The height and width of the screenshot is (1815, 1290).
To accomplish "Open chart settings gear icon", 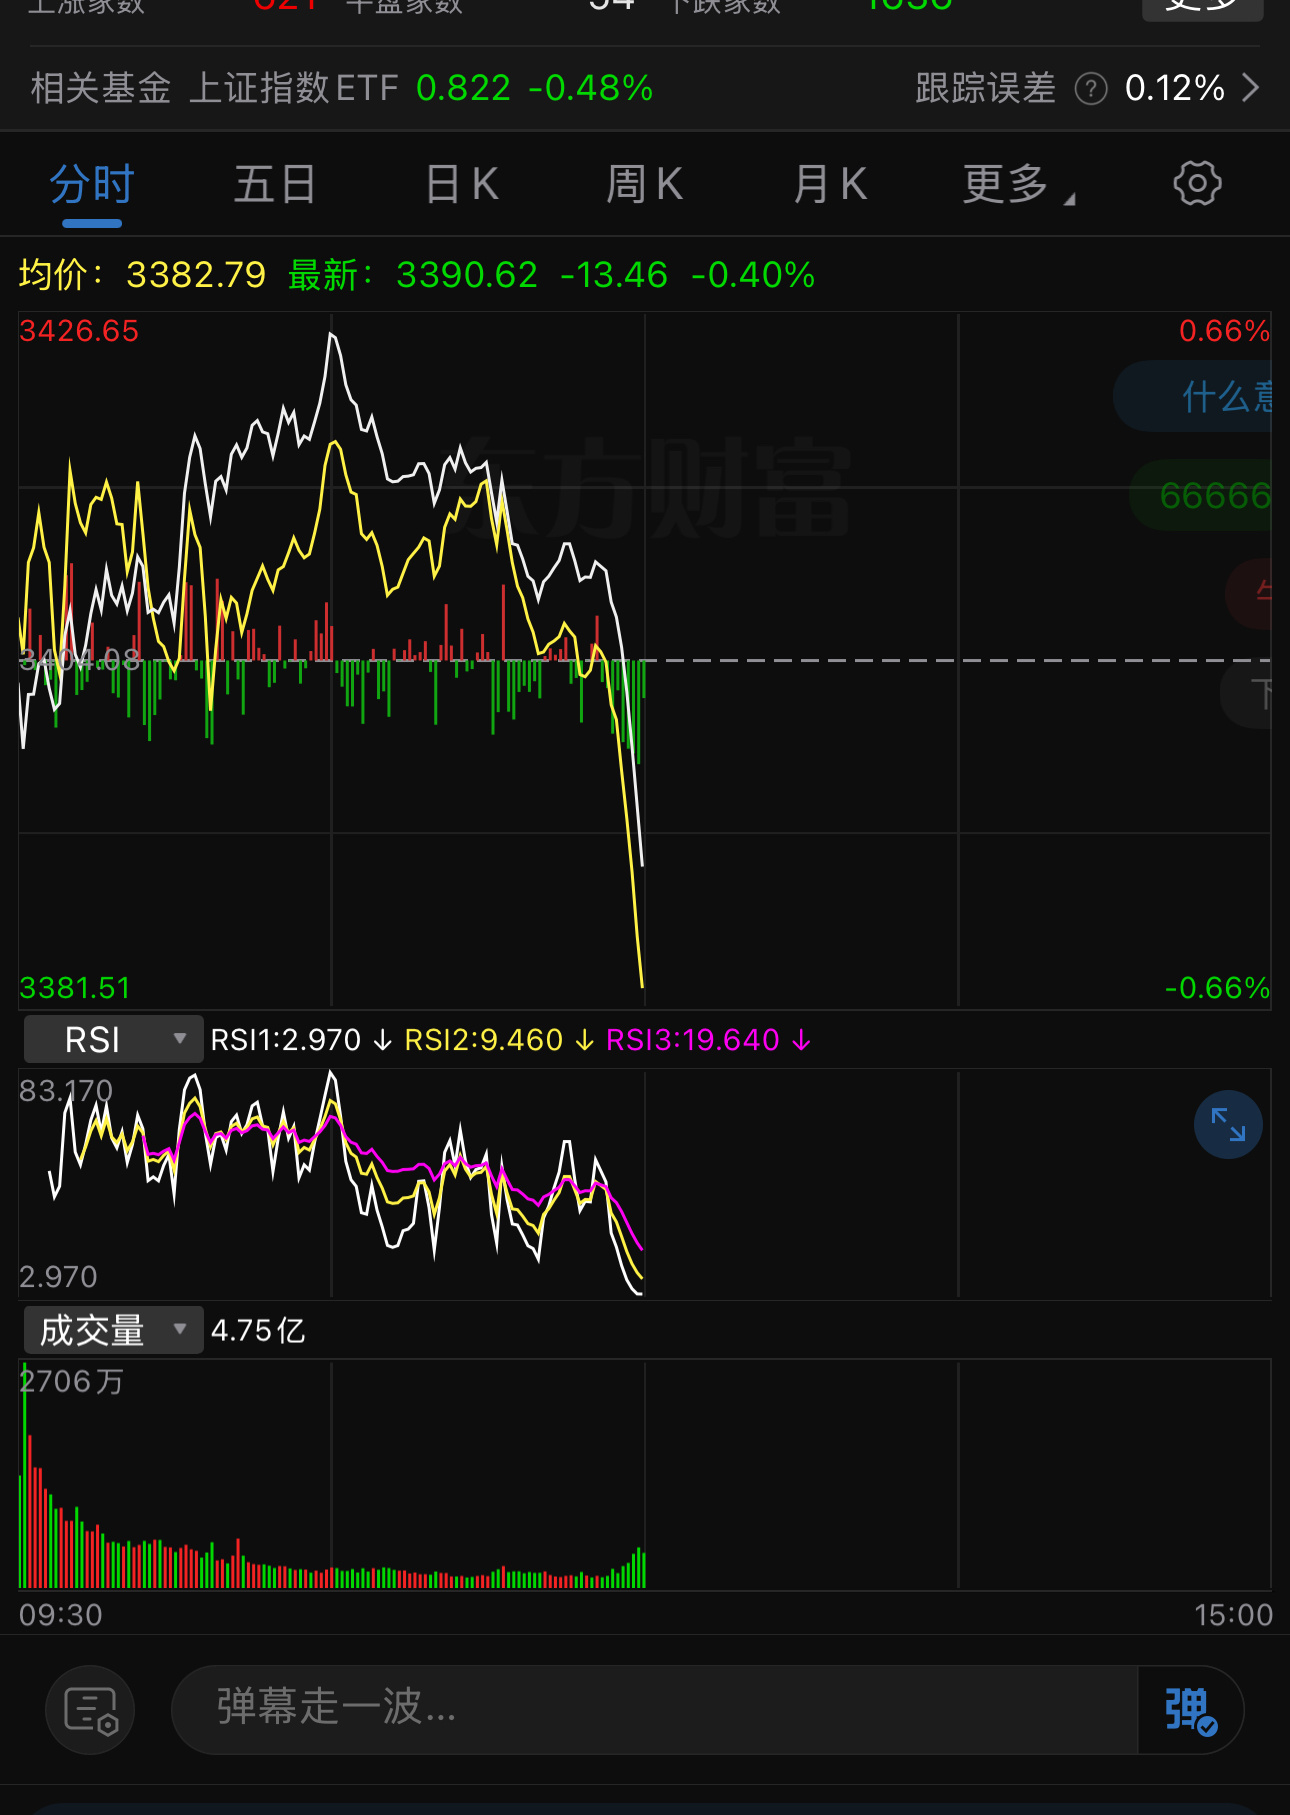I will (x=1197, y=184).
